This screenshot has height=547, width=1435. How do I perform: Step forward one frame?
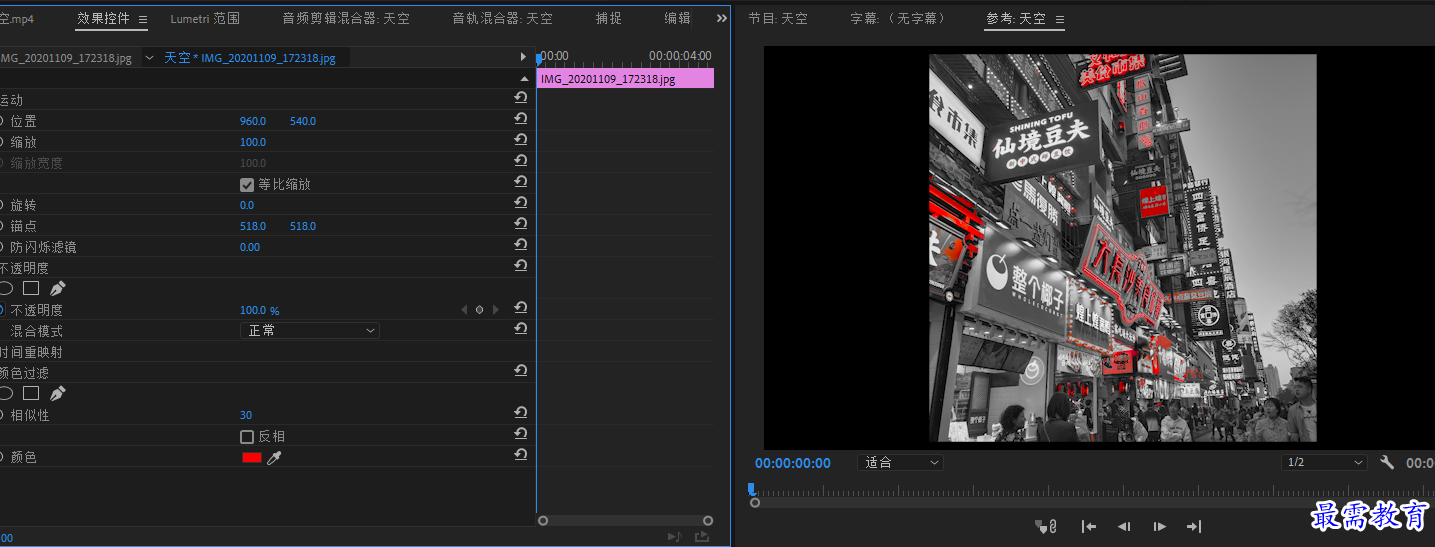[x=1159, y=526]
